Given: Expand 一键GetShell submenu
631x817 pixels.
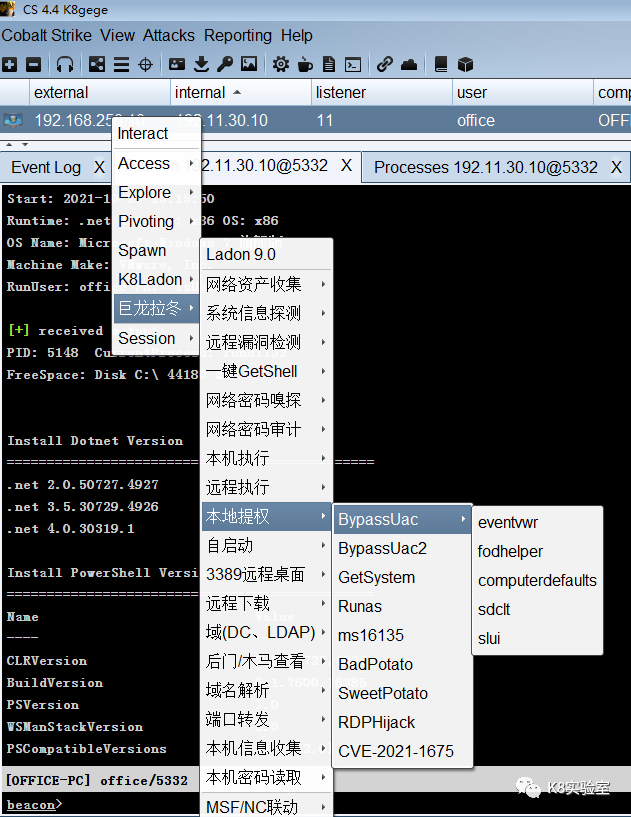Looking at the screenshot, I should coord(266,372).
